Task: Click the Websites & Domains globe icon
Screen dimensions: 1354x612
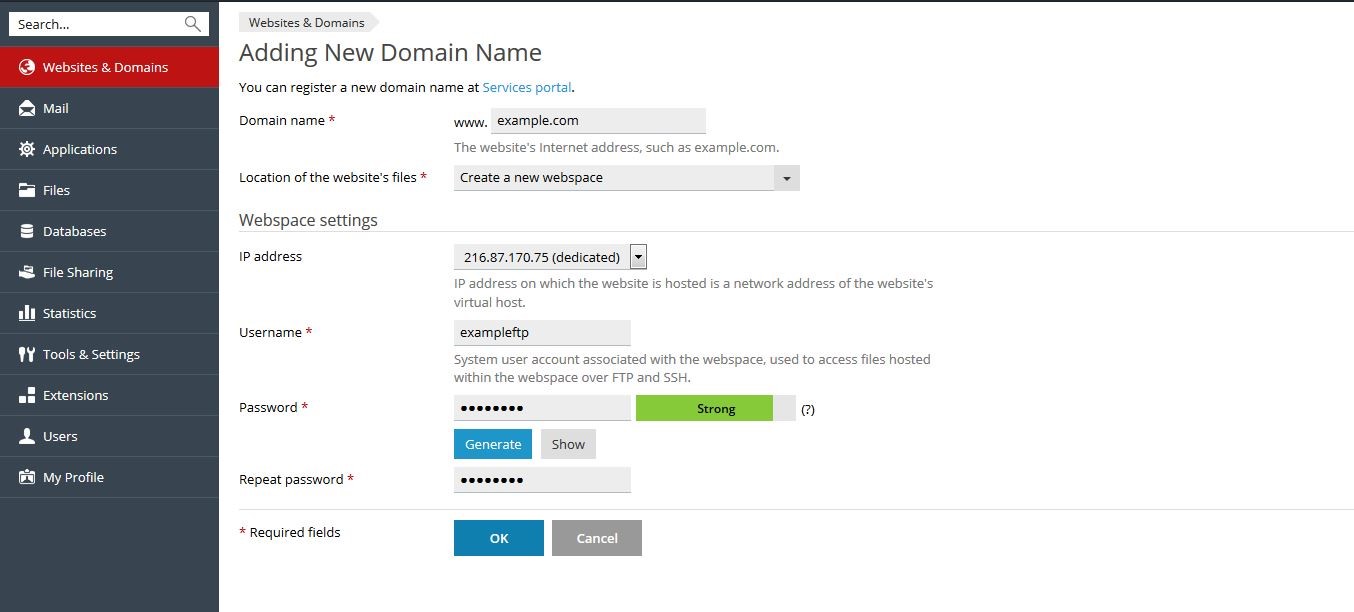Action: [x=27, y=67]
